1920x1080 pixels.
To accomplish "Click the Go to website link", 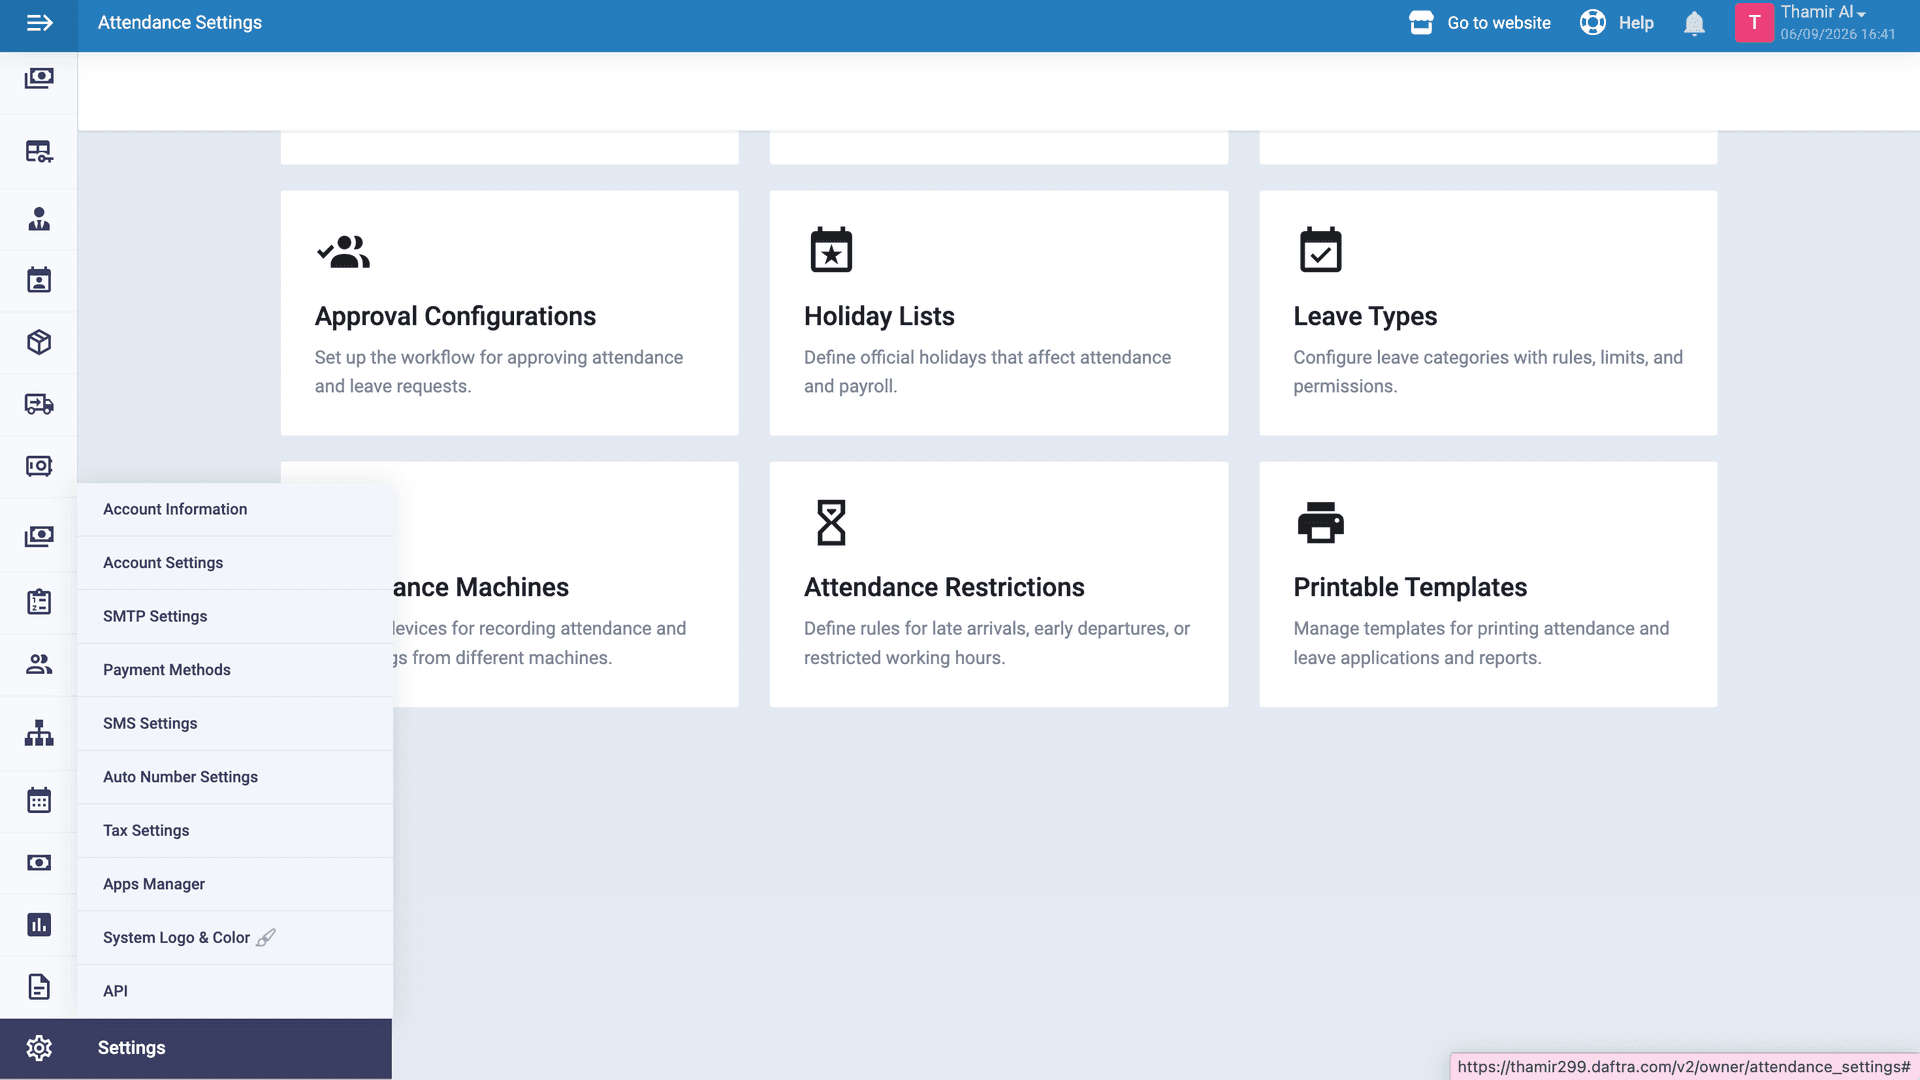I will coord(1498,23).
